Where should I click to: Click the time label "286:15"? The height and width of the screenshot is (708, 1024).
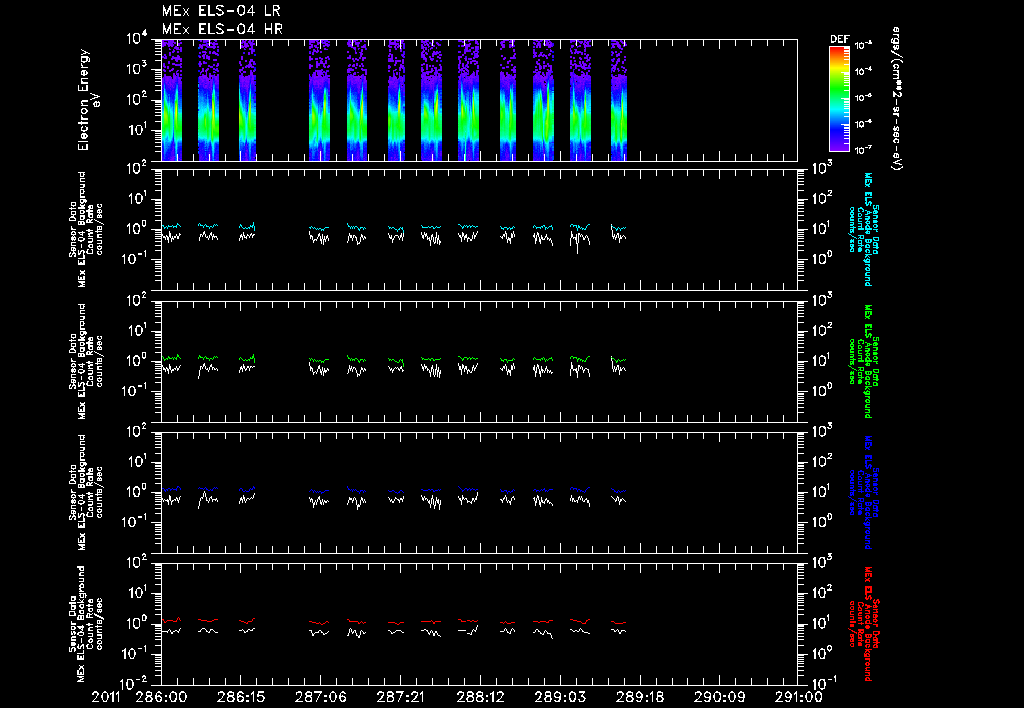click(x=240, y=697)
